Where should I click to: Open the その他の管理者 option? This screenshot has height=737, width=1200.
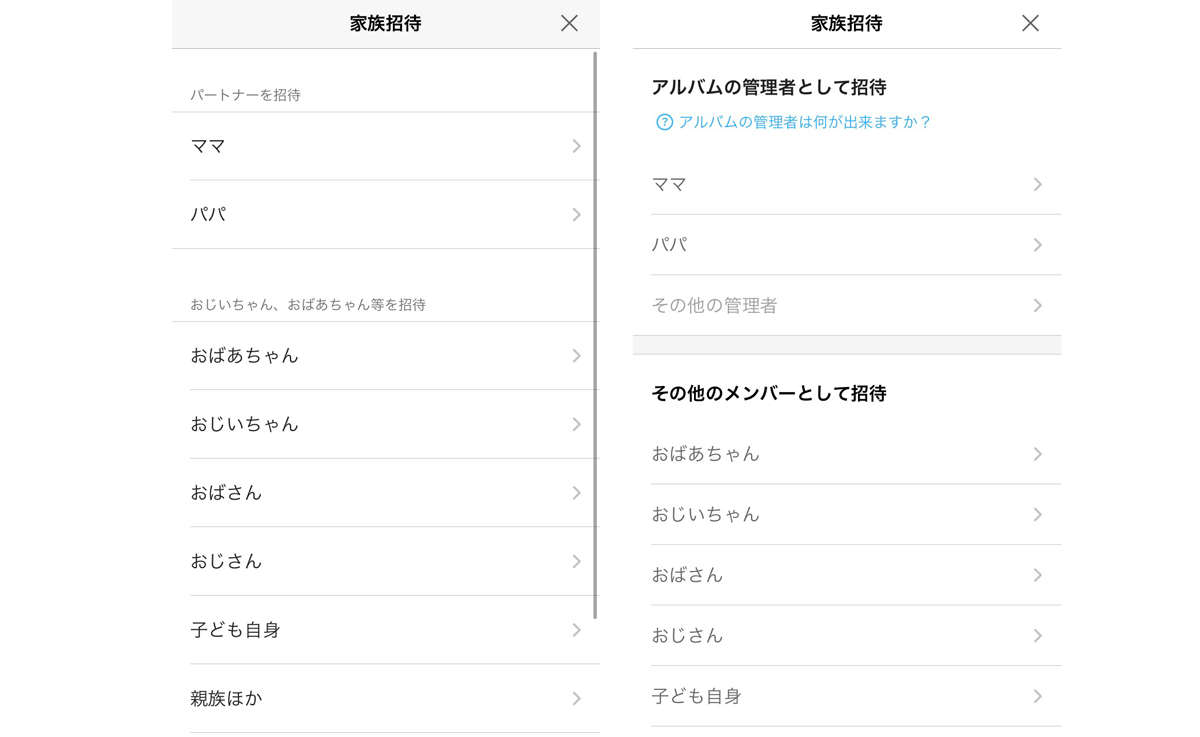point(846,306)
